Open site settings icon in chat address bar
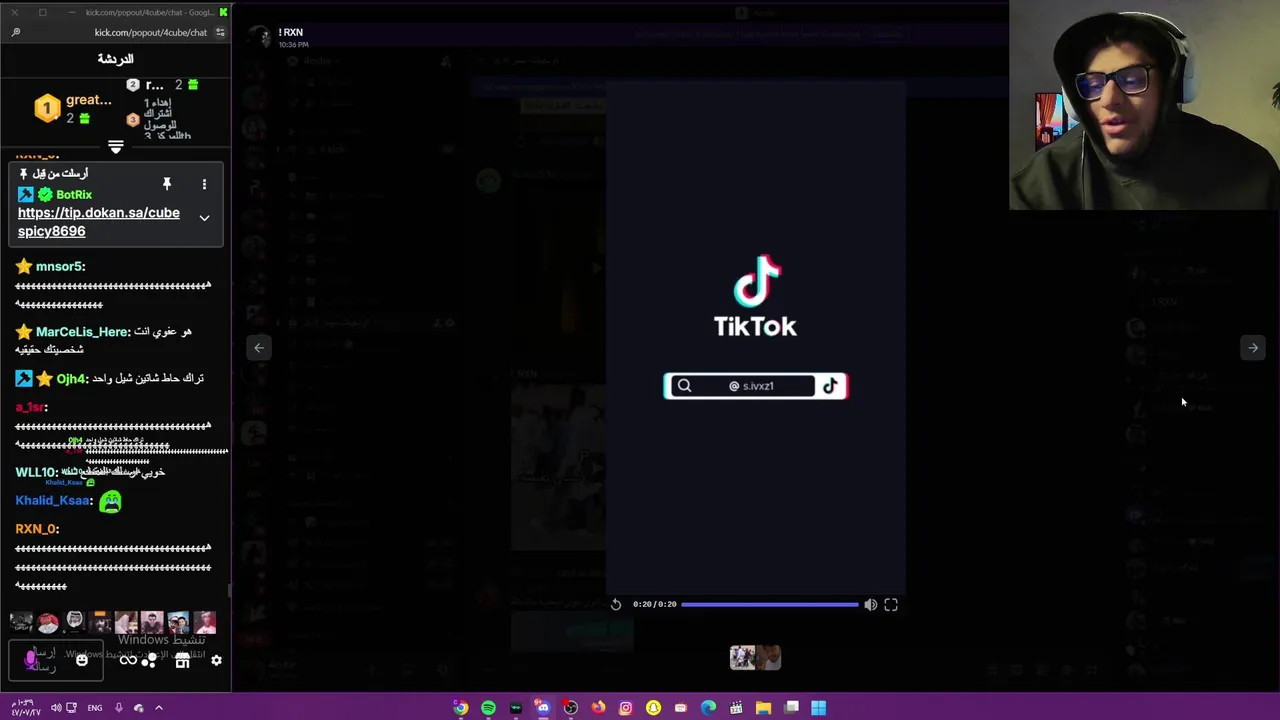This screenshot has height=720, width=1280. (220, 32)
